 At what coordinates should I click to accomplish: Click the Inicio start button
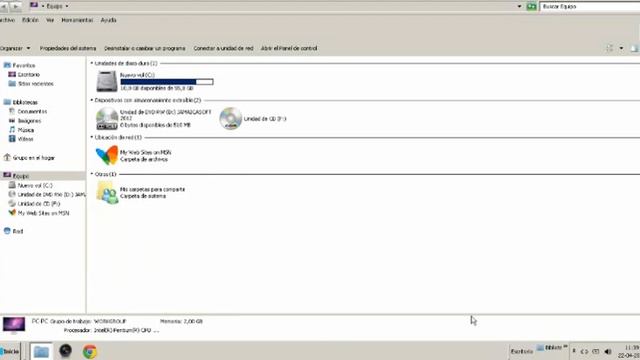coord(10,351)
